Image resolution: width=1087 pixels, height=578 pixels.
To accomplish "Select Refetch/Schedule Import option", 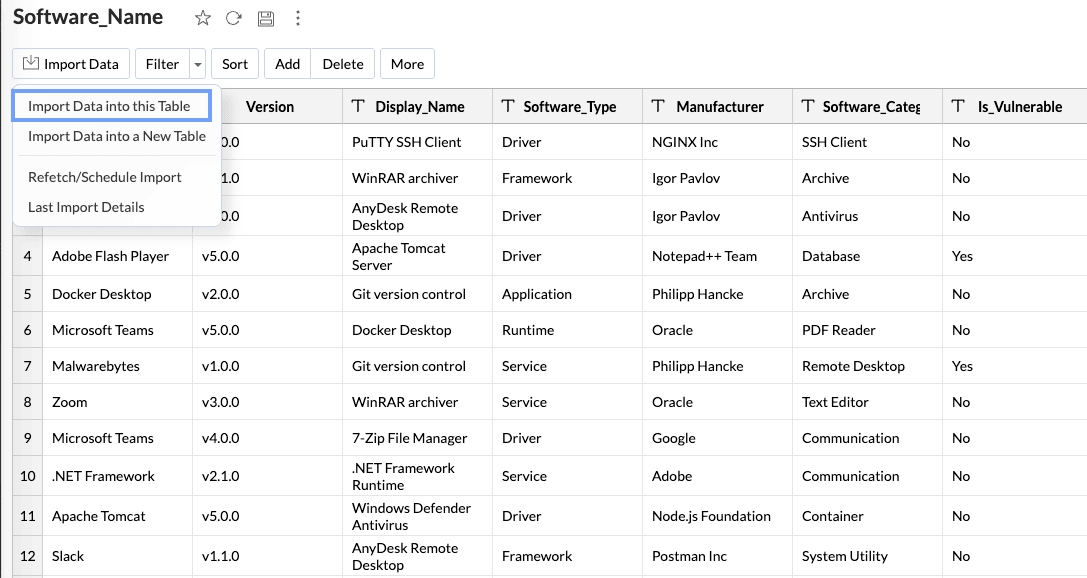I will pyautogui.click(x=104, y=177).
